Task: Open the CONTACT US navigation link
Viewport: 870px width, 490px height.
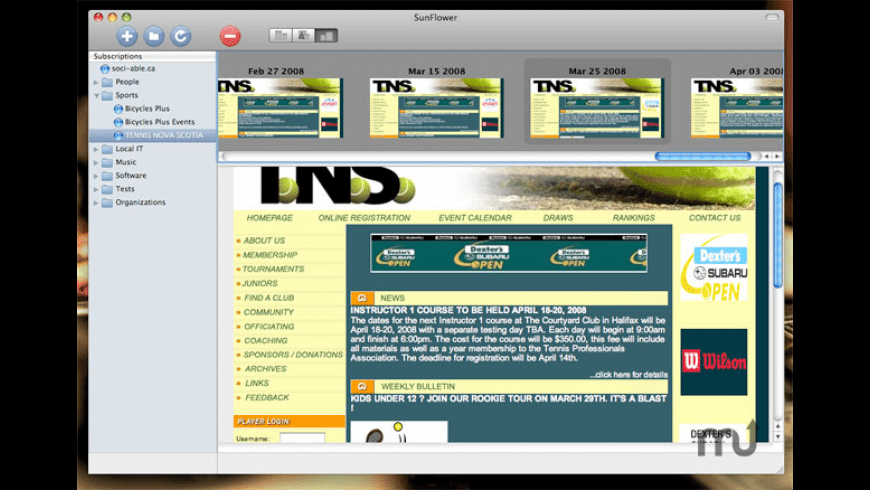Action: pyautogui.click(x=715, y=218)
